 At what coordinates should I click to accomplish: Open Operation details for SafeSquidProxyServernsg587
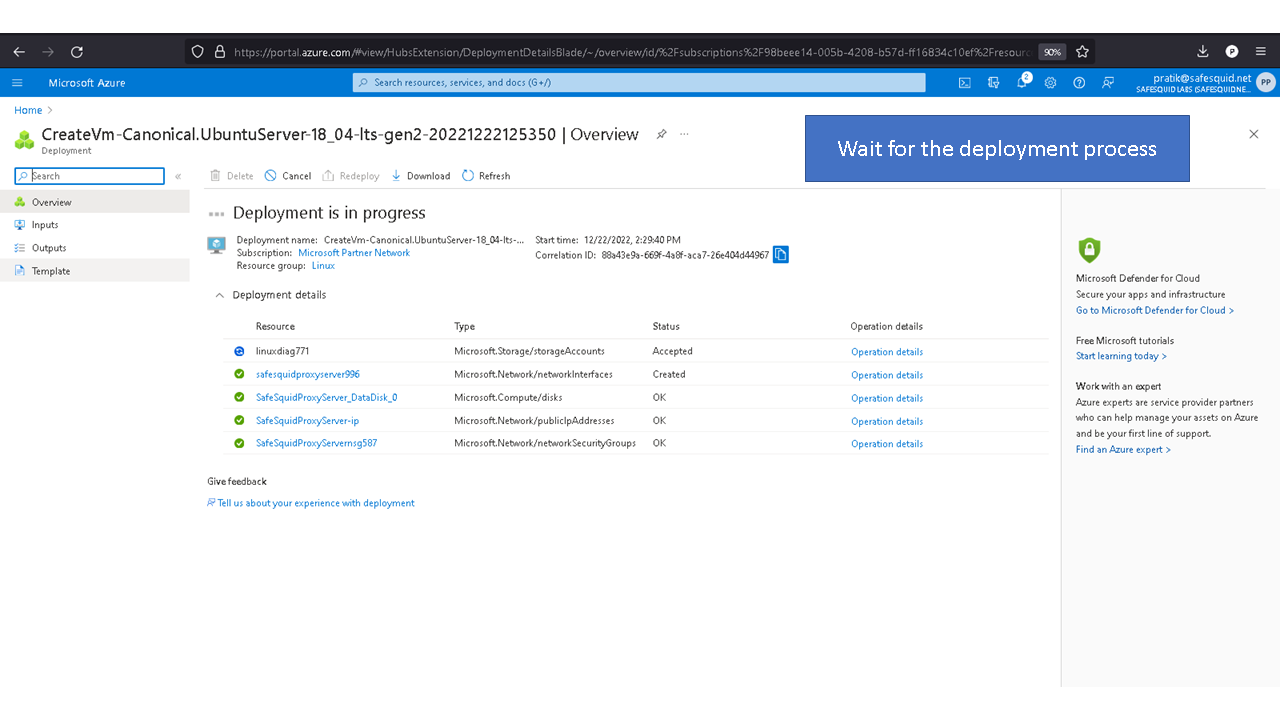pyautogui.click(x=887, y=444)
